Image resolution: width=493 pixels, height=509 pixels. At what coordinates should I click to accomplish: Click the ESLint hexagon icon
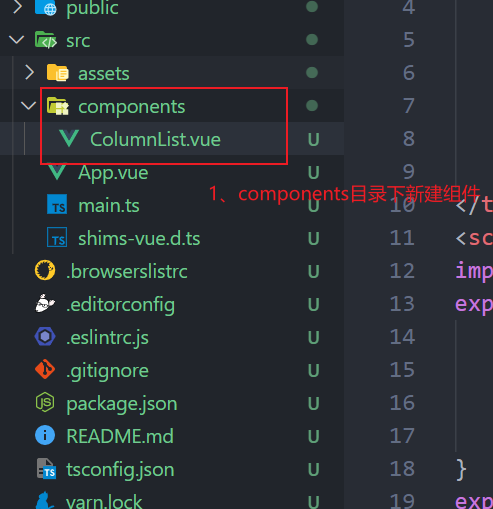click(x=45, y=336)
